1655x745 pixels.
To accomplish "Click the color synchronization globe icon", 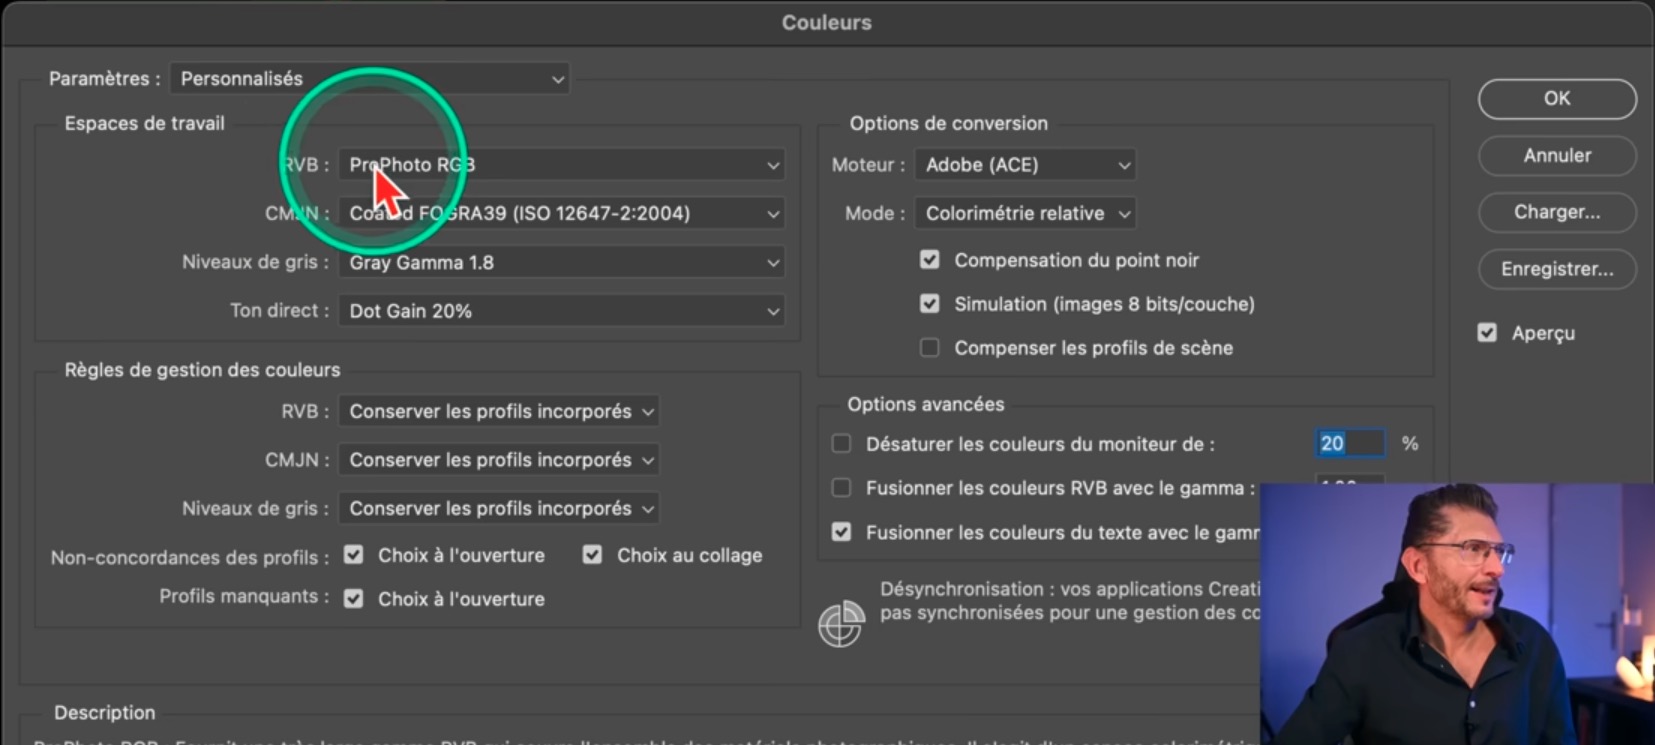I will pos(841,624).
